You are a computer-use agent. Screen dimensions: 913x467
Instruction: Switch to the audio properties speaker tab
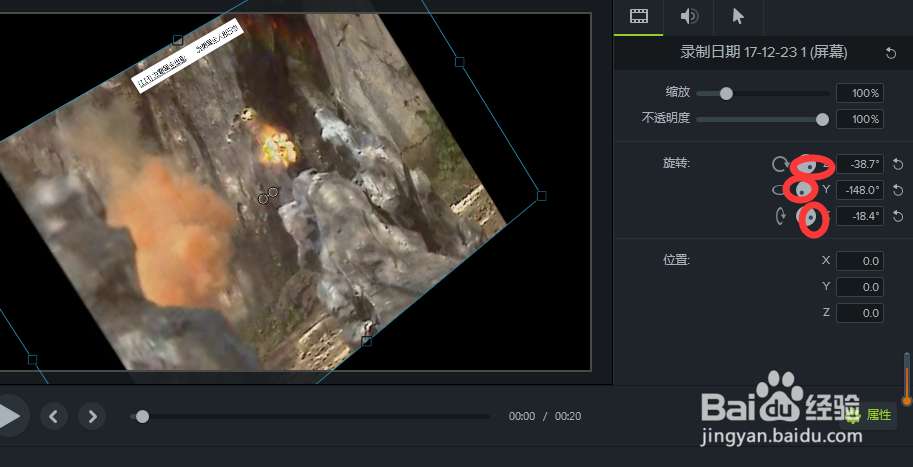pyautogui.click(x=689, y=17)
